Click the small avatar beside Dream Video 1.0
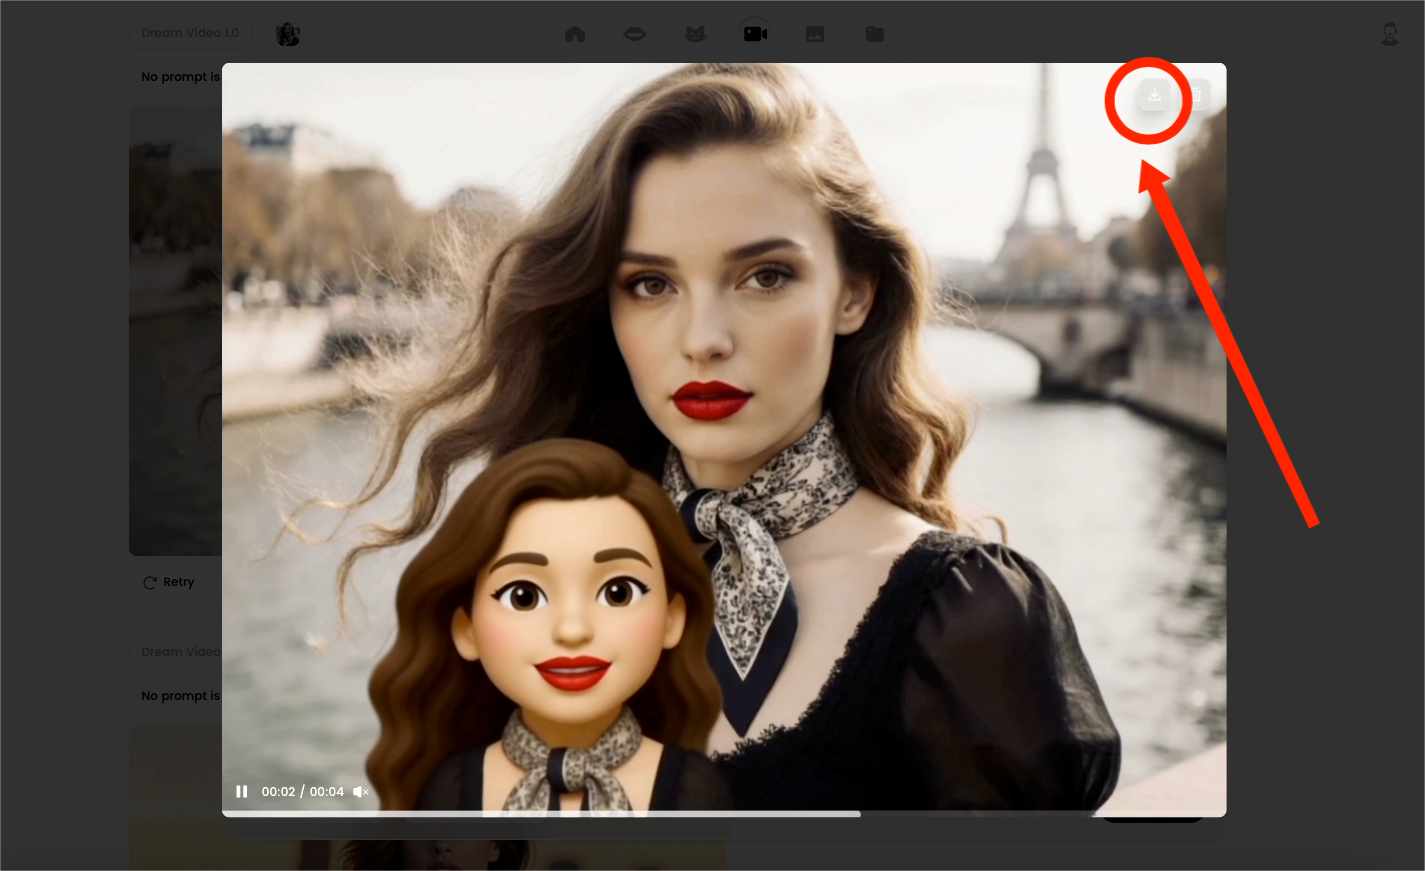Viewport: 1425px width, 871px height. pos(288,34)
